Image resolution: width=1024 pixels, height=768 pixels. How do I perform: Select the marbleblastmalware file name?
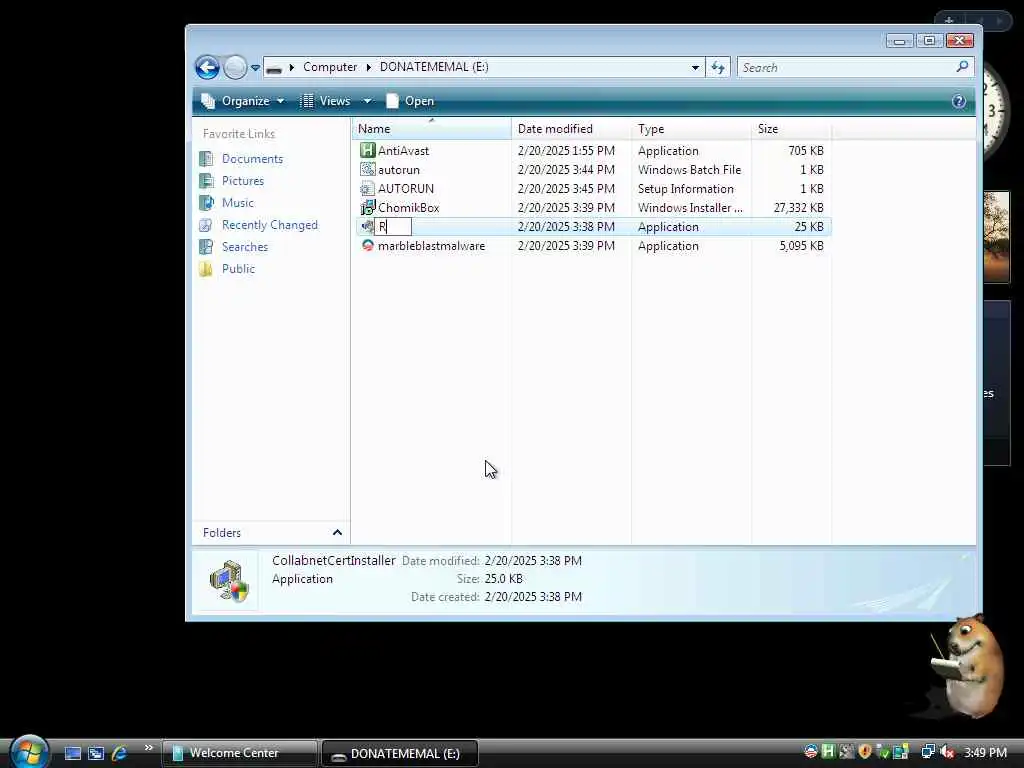pos(431,246)
